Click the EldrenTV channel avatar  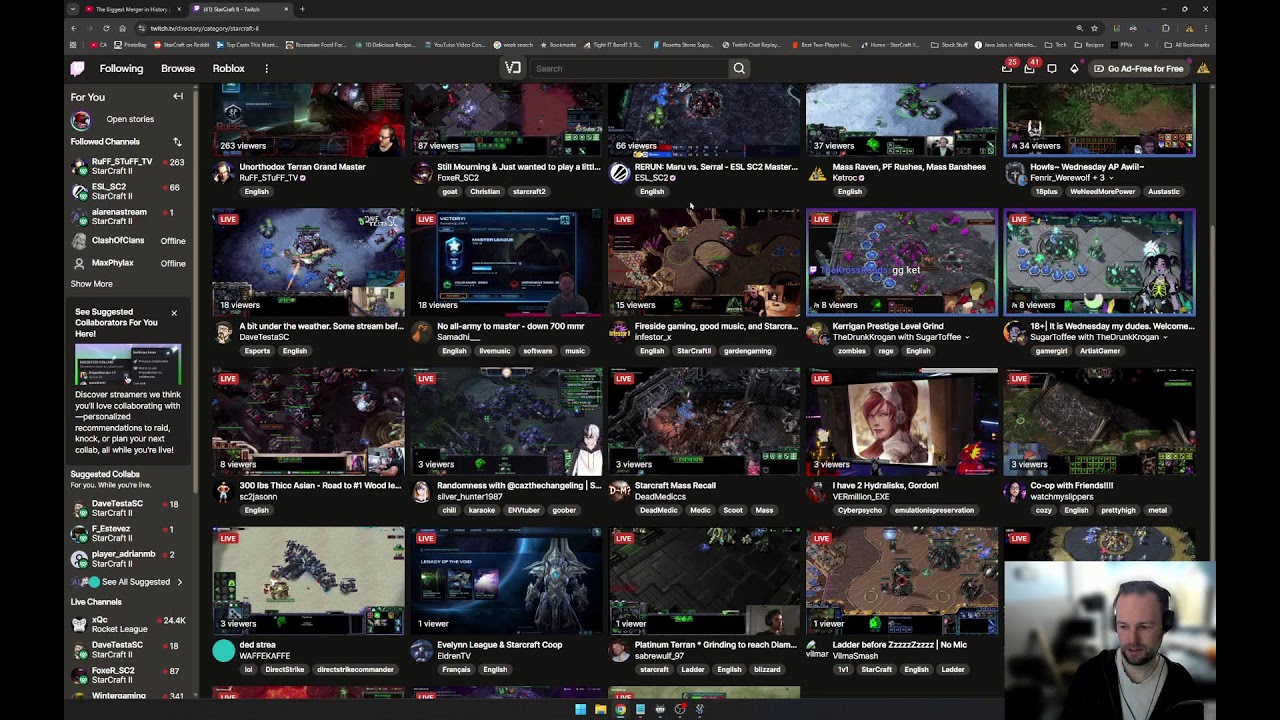(x=421, y=651)
